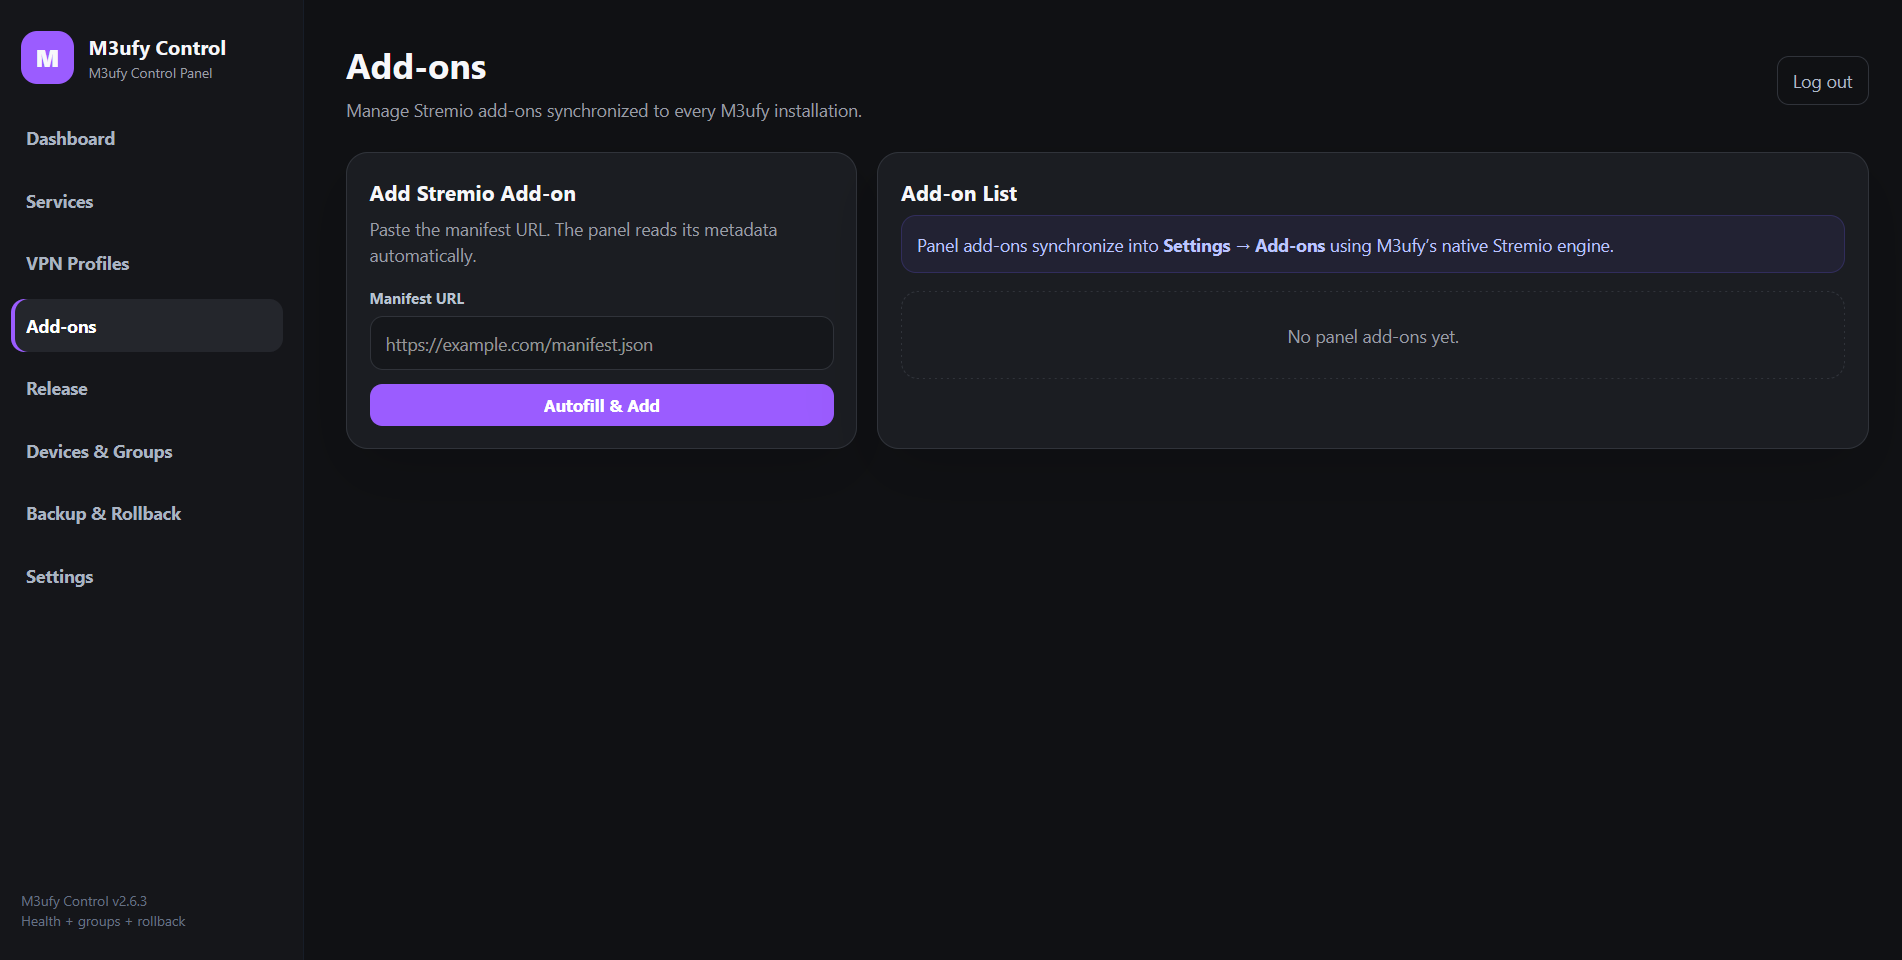Image resolution: width=1902 pixels, height=960 pixels.
Task: Click the 'Manifest URL' label
Action: (x=416, y=299)
